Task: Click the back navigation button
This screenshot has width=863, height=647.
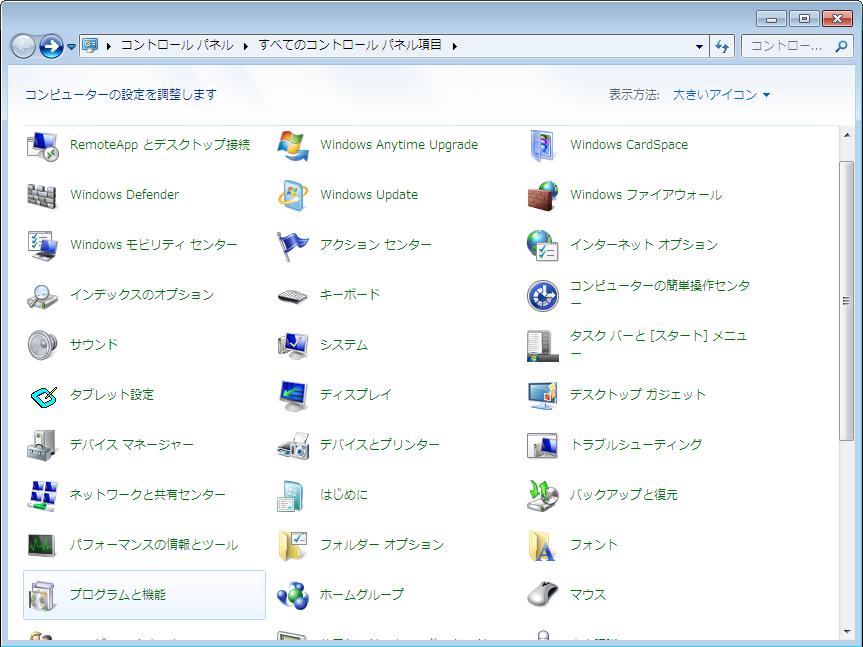Action: (x=23, y=47)
